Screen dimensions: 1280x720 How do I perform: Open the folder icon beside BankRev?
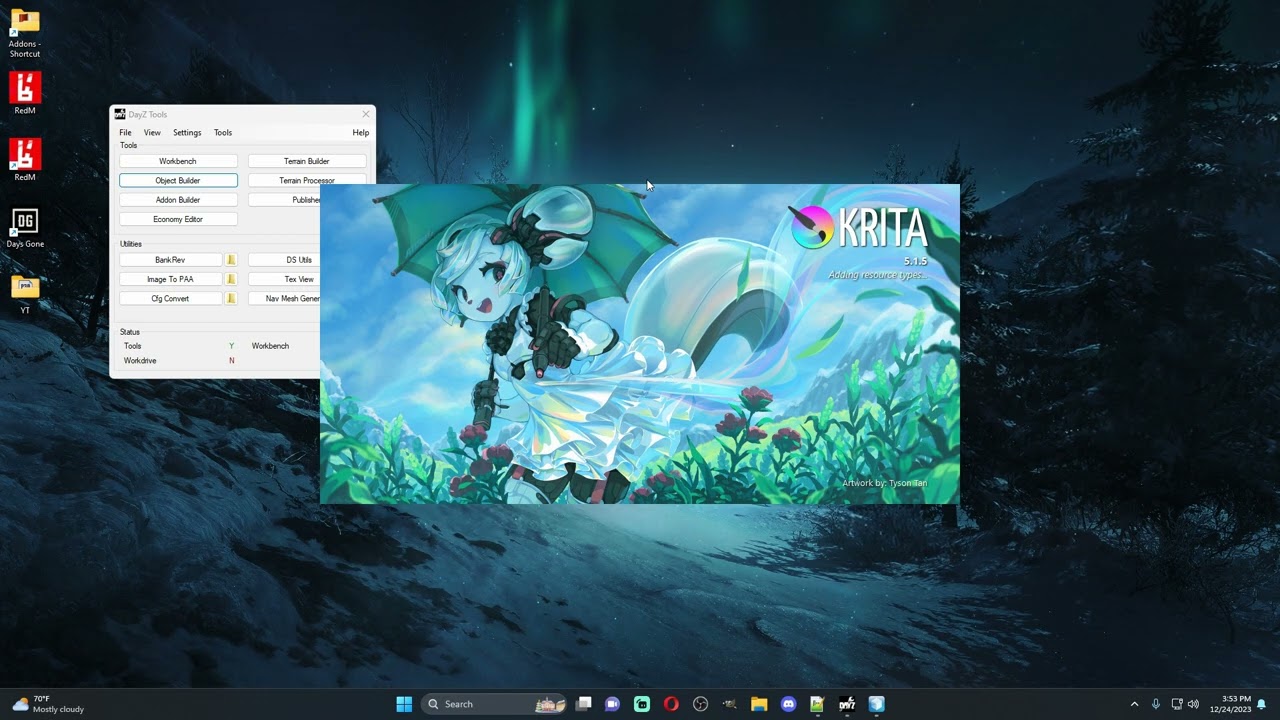pos(231,260)
